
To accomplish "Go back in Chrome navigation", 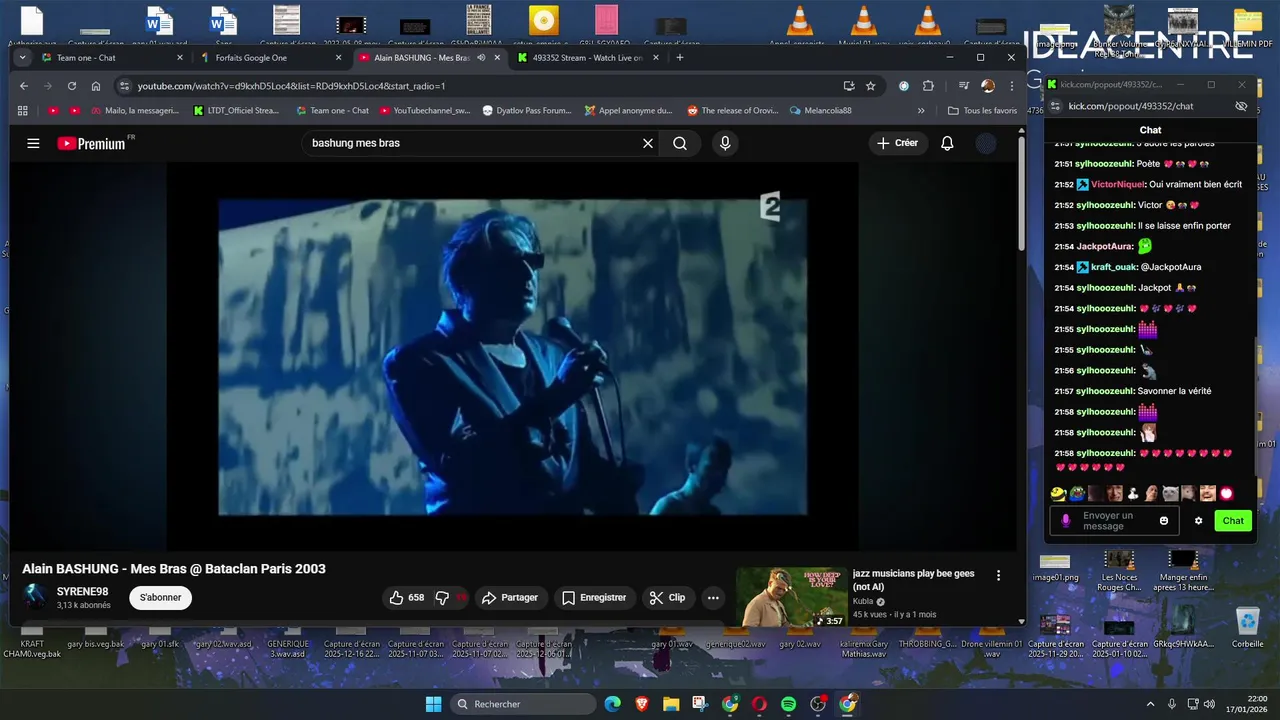I will [x=24, y=86].
